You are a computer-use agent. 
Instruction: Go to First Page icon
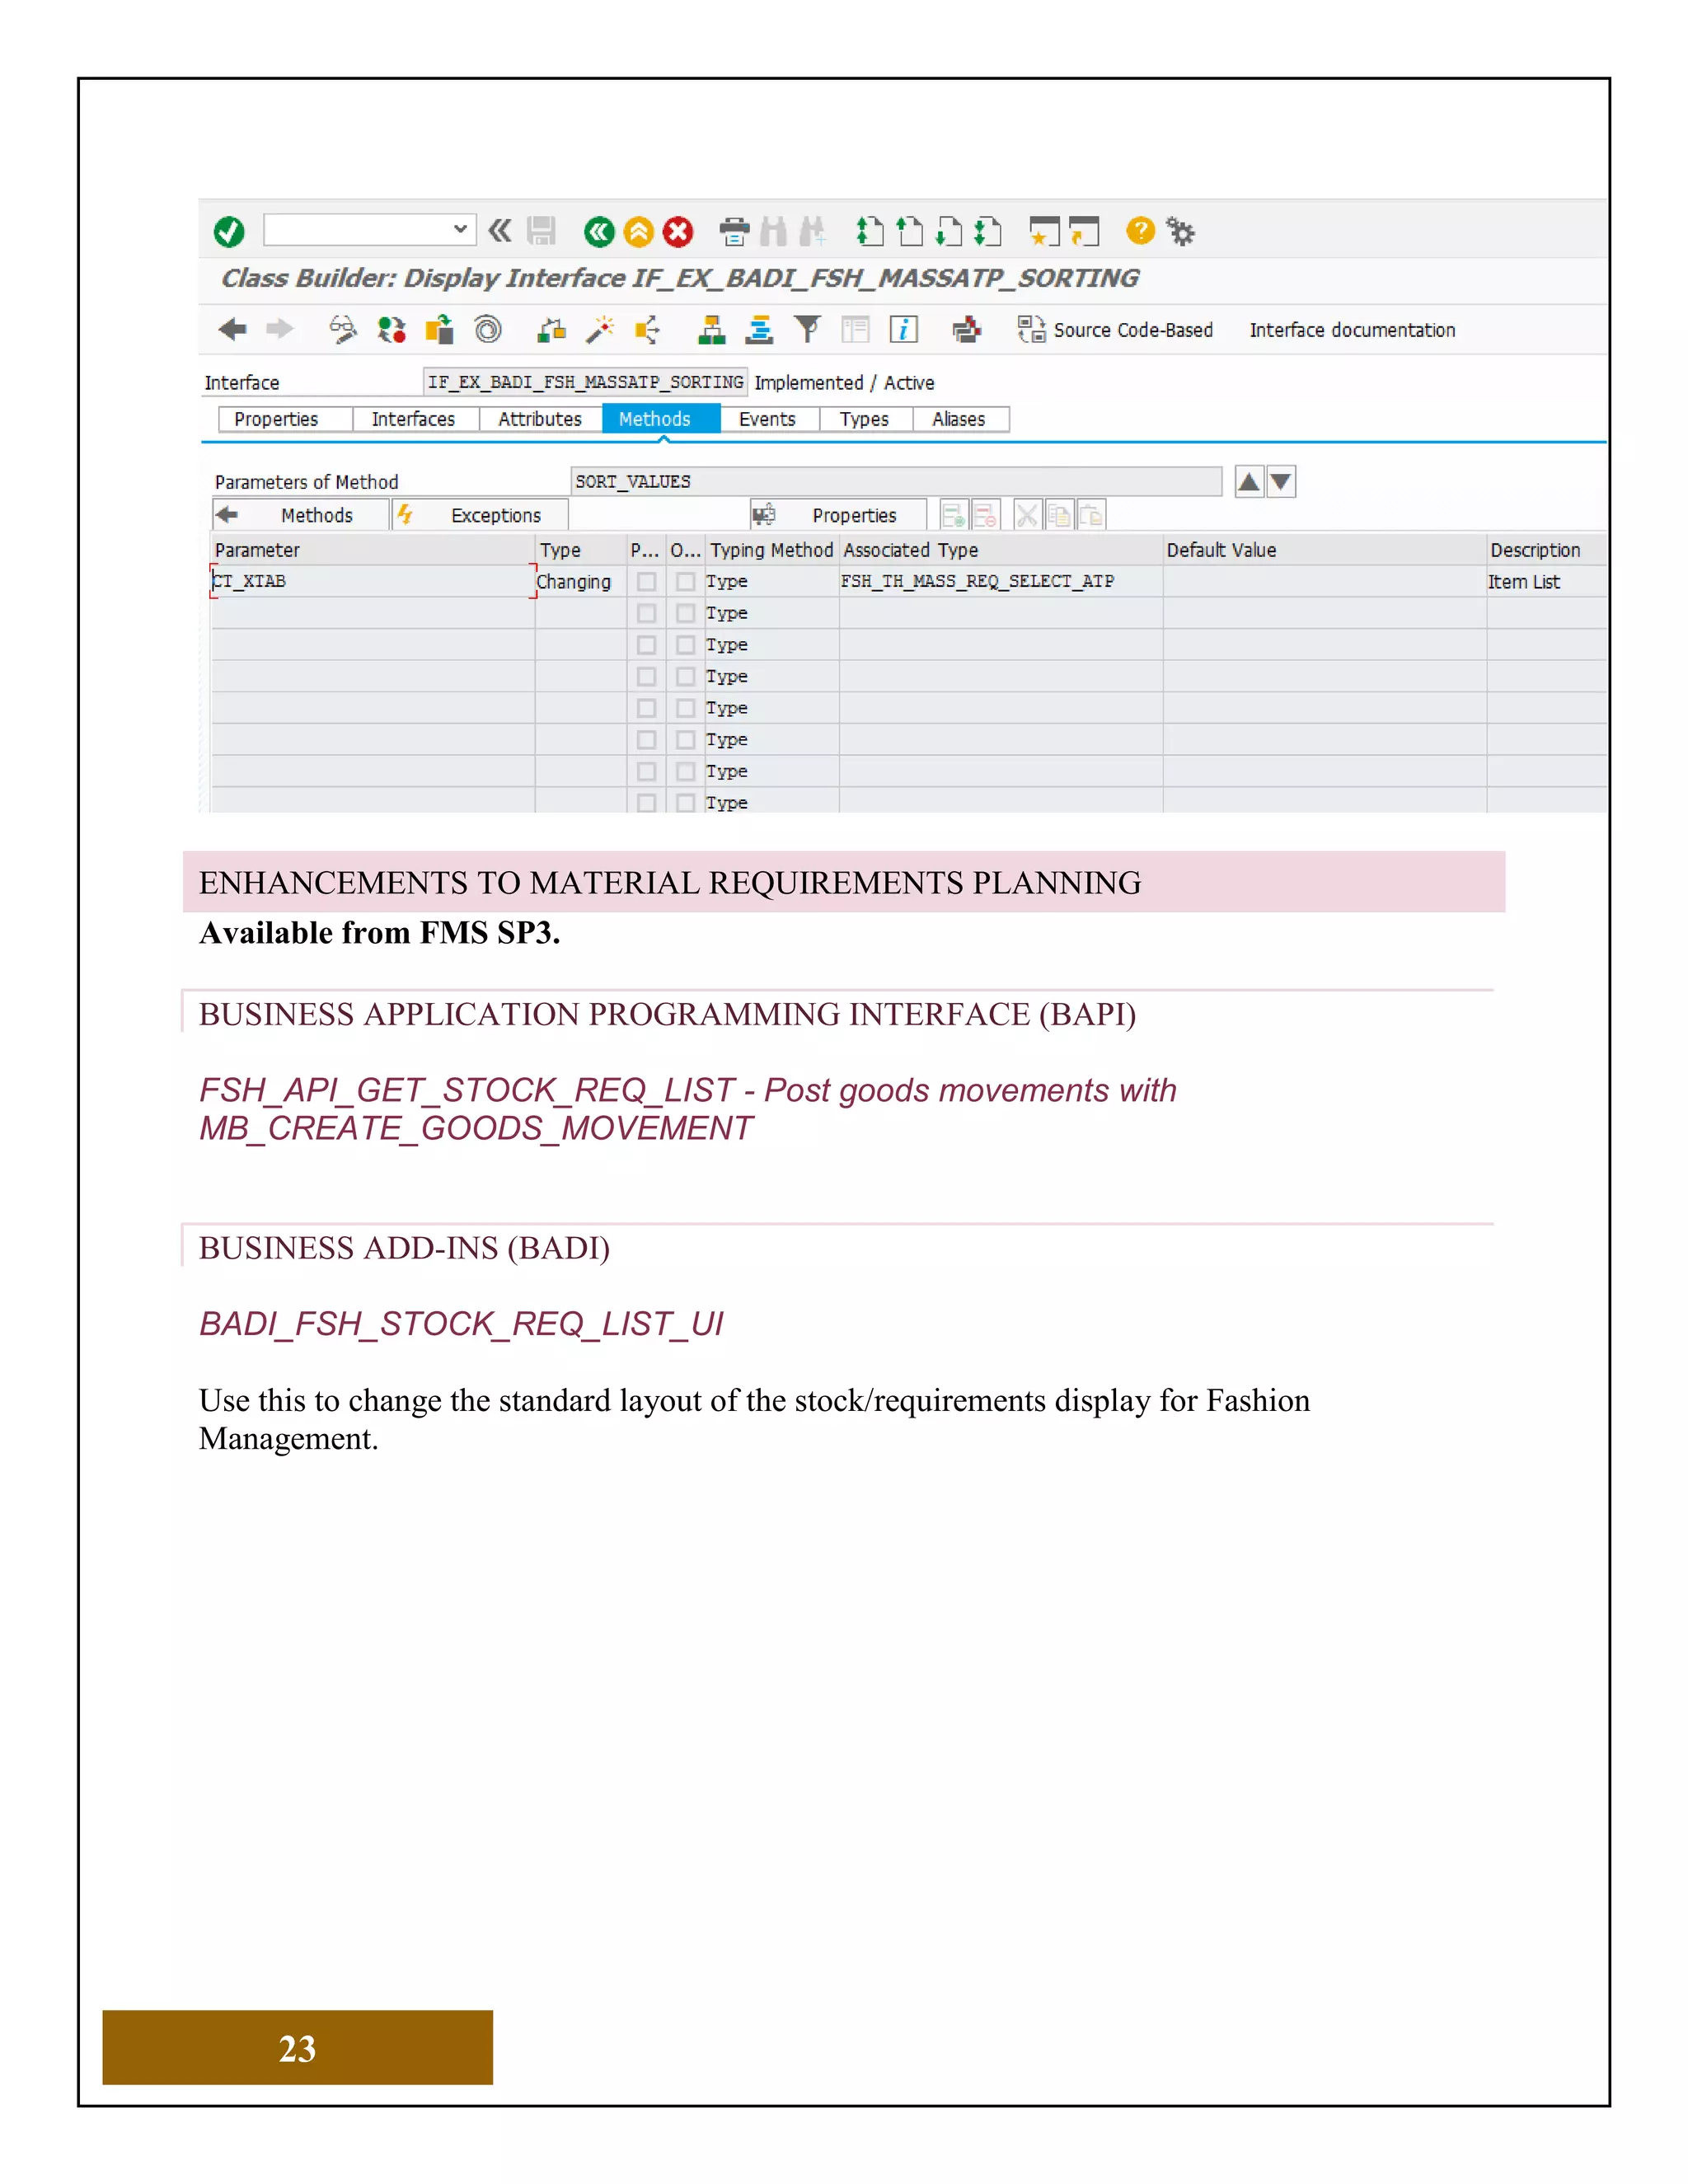tap(870, 232)
